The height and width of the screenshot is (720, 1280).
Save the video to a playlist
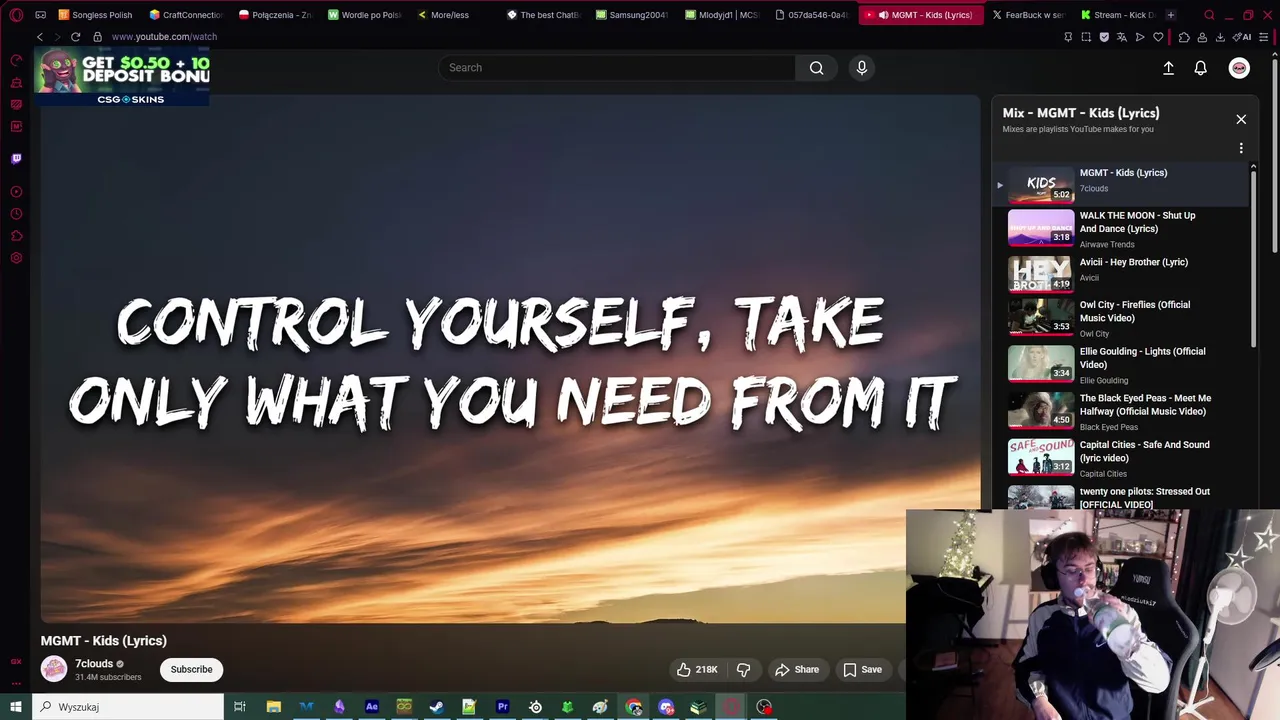862,669
